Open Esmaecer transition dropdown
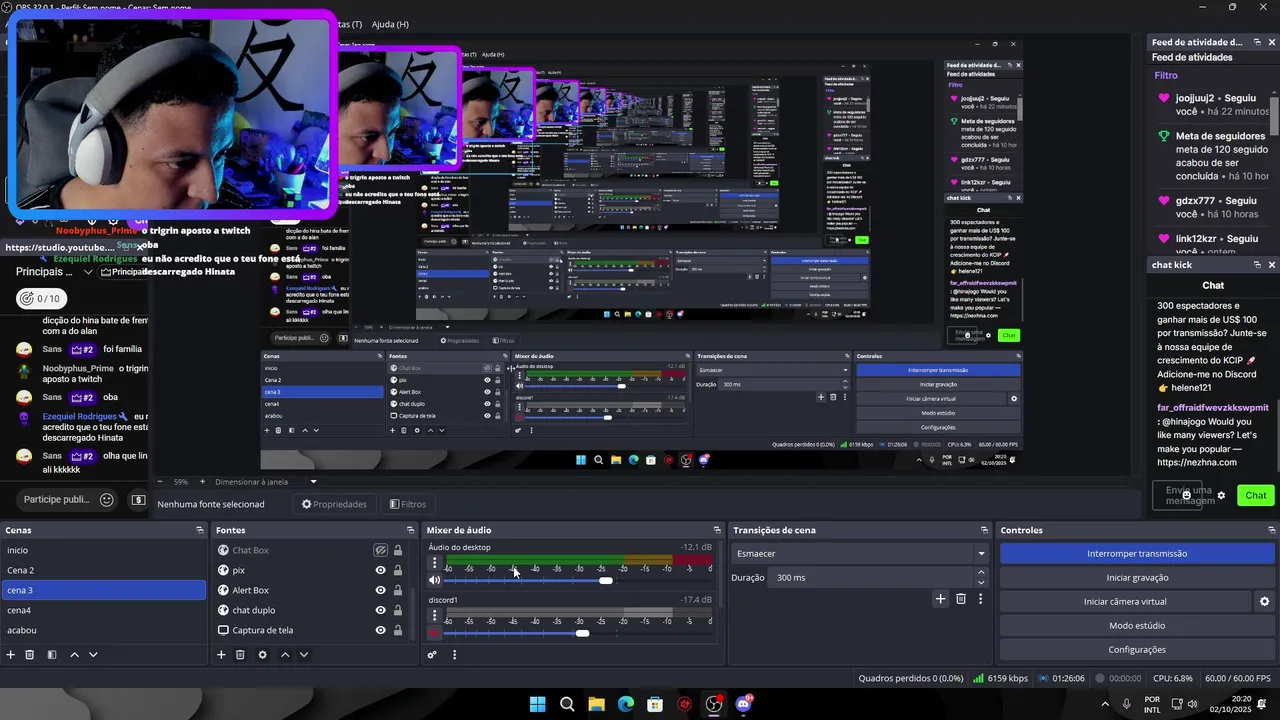 (860, 554)
